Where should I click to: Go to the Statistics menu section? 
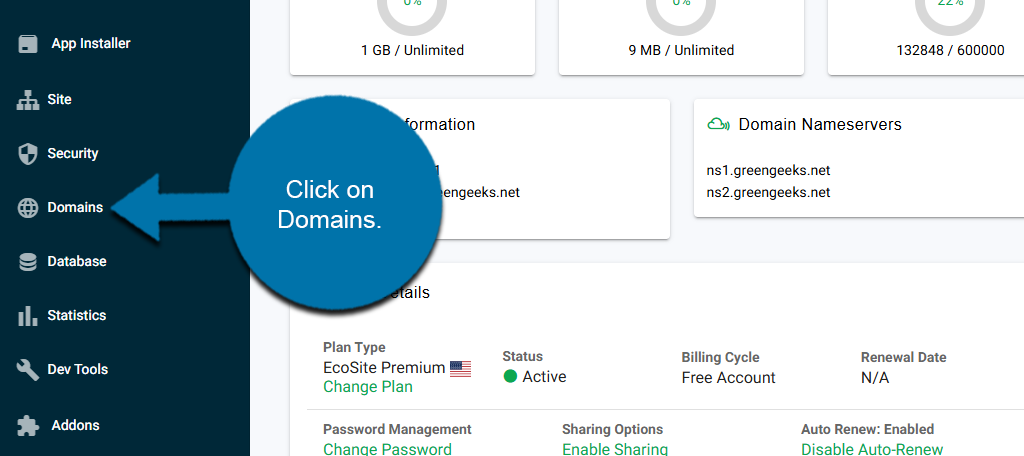(x=77, y=316)
